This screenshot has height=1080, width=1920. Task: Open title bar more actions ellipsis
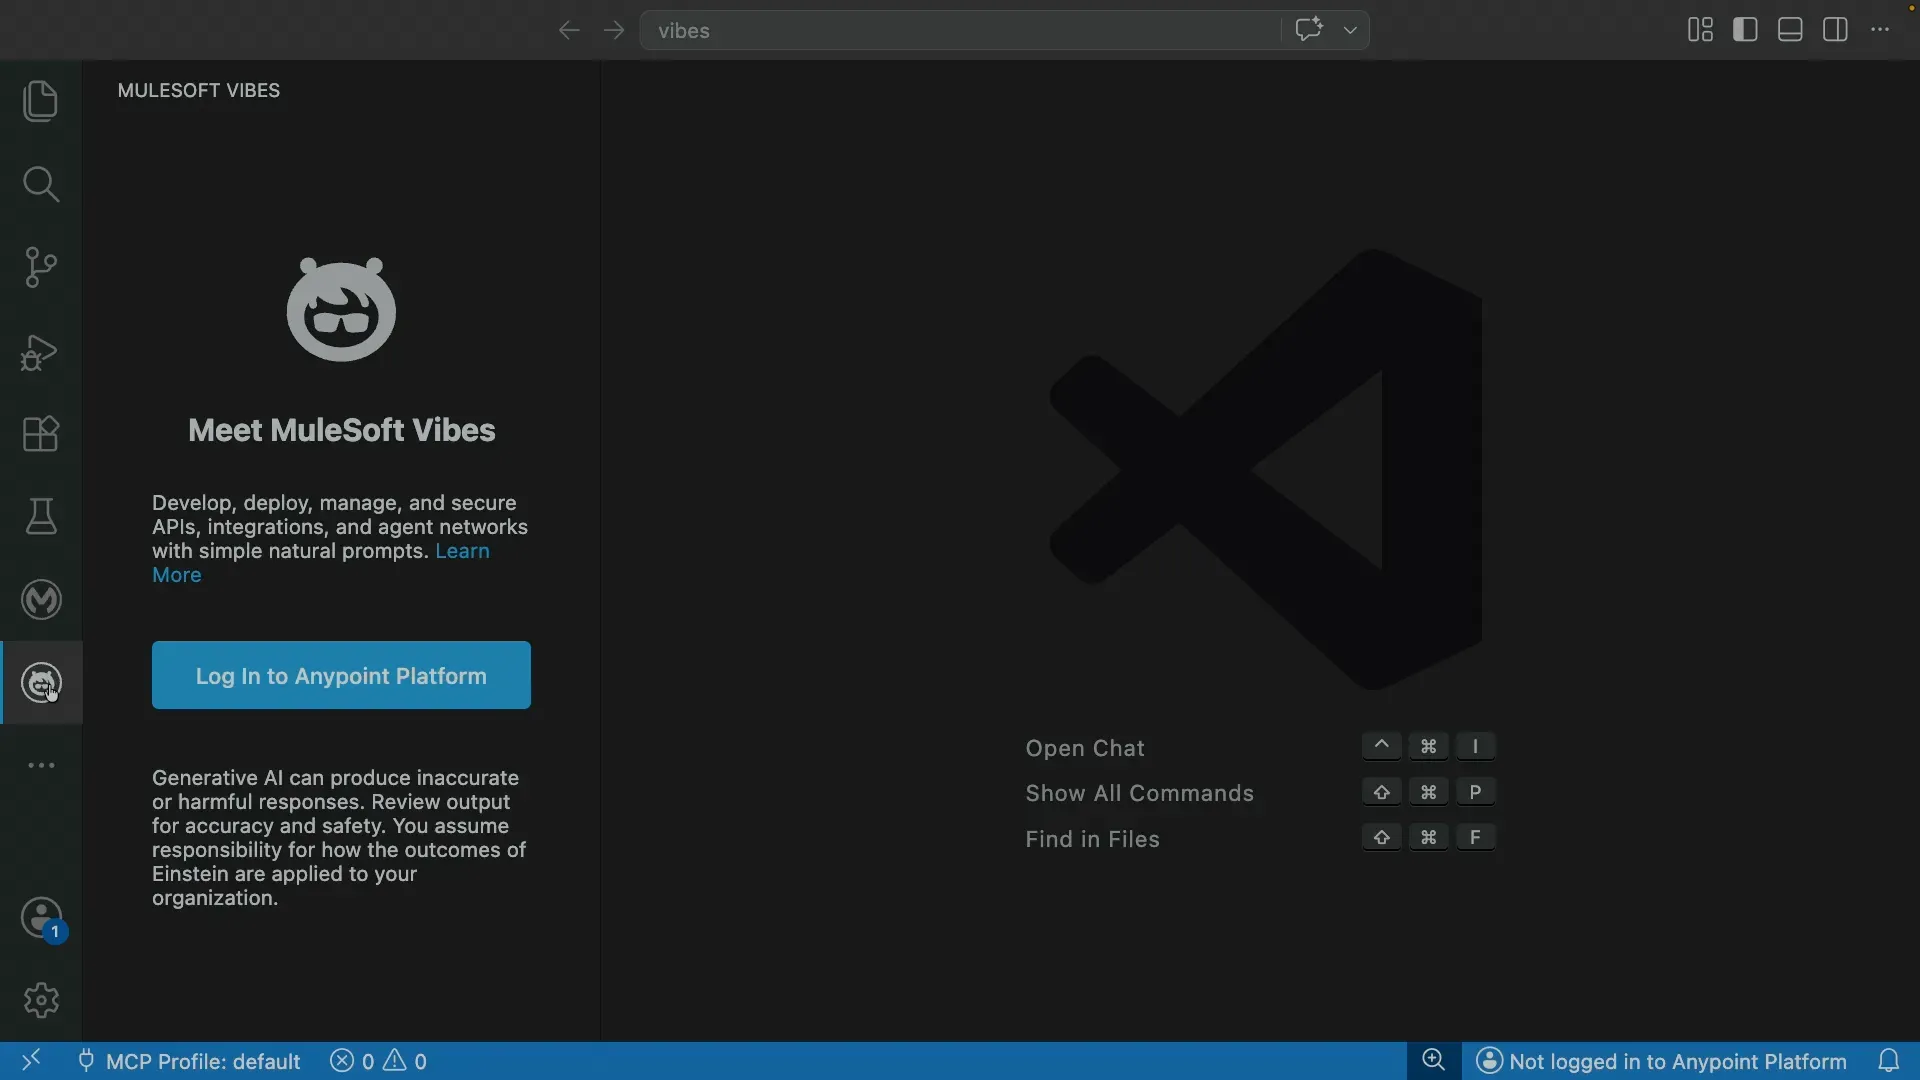pyautogui.click(x=1880, y=30)
